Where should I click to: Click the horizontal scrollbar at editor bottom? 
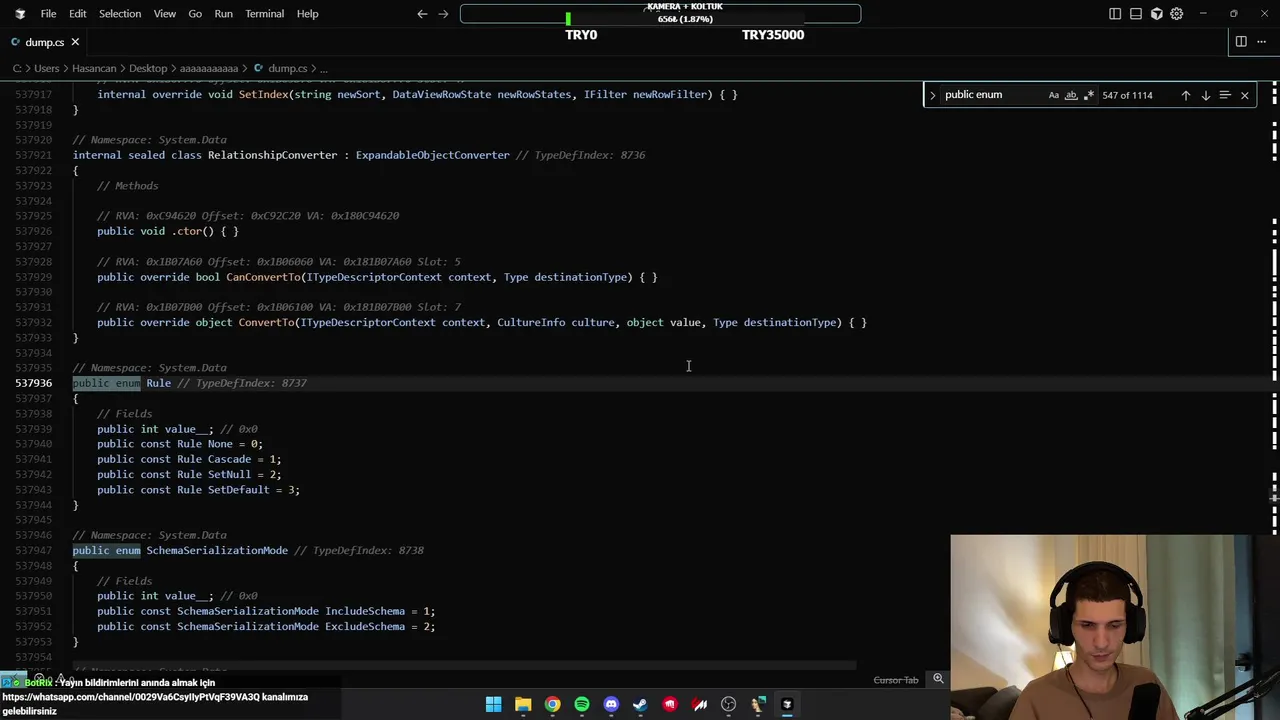[465, 666]
